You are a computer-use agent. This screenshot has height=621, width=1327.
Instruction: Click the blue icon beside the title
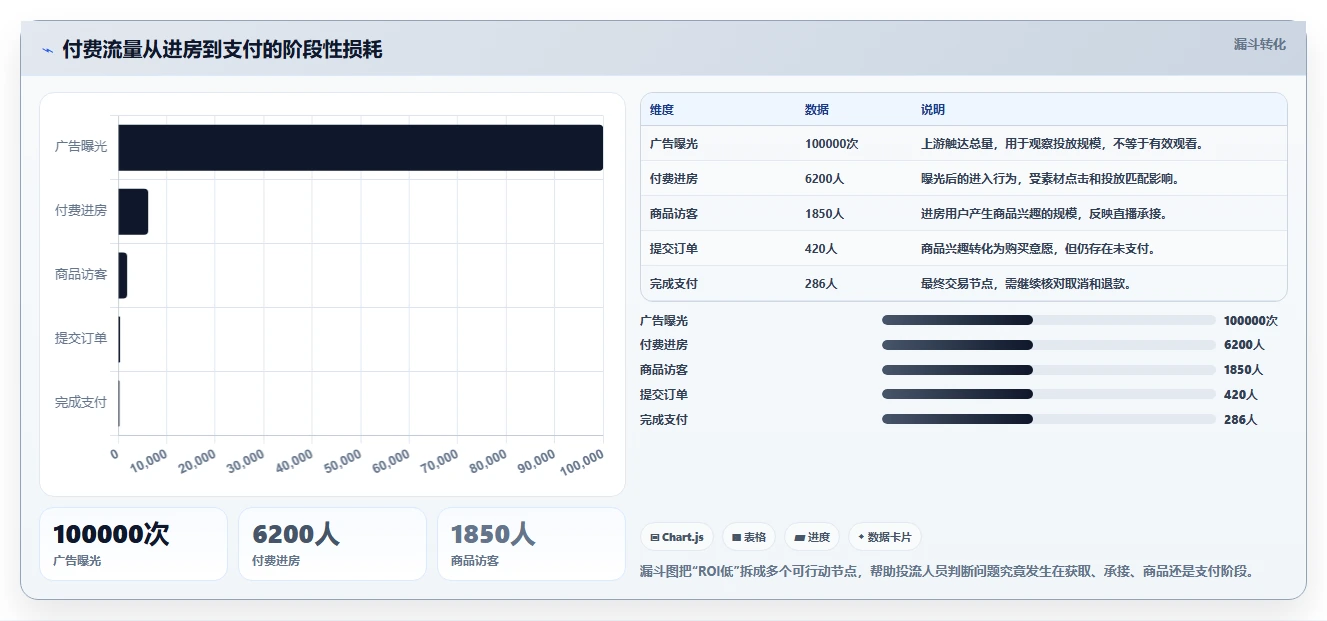coord(47,50)
